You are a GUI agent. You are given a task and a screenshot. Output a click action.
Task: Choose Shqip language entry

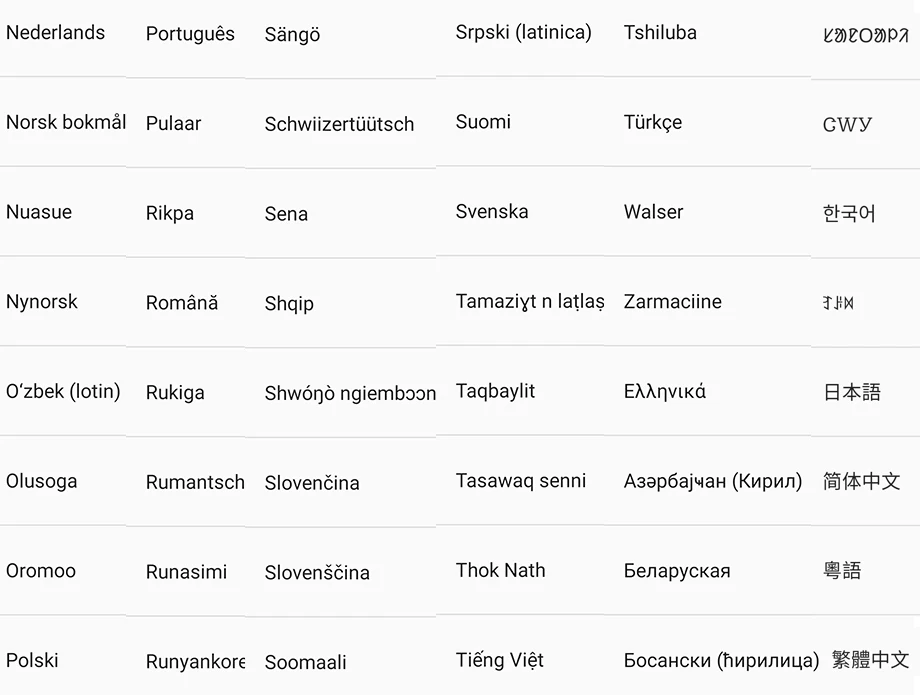click(289, 303)
